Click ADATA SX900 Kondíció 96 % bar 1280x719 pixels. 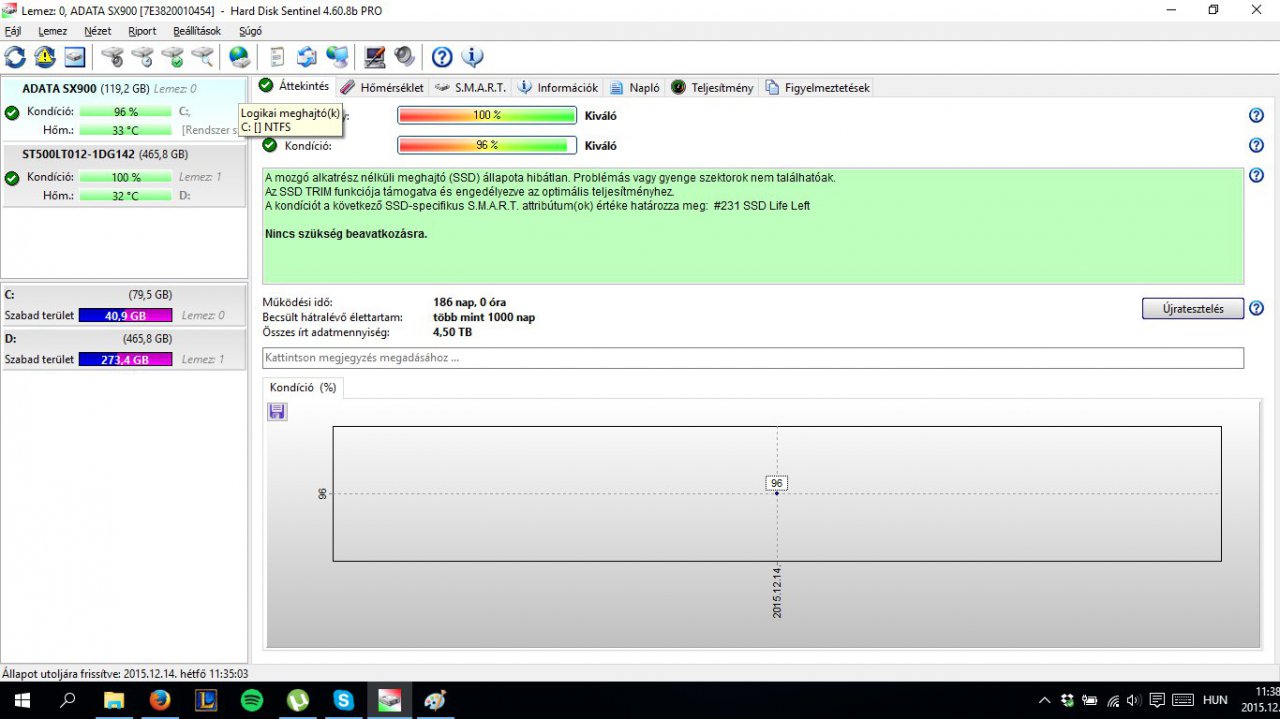(125, 112)
